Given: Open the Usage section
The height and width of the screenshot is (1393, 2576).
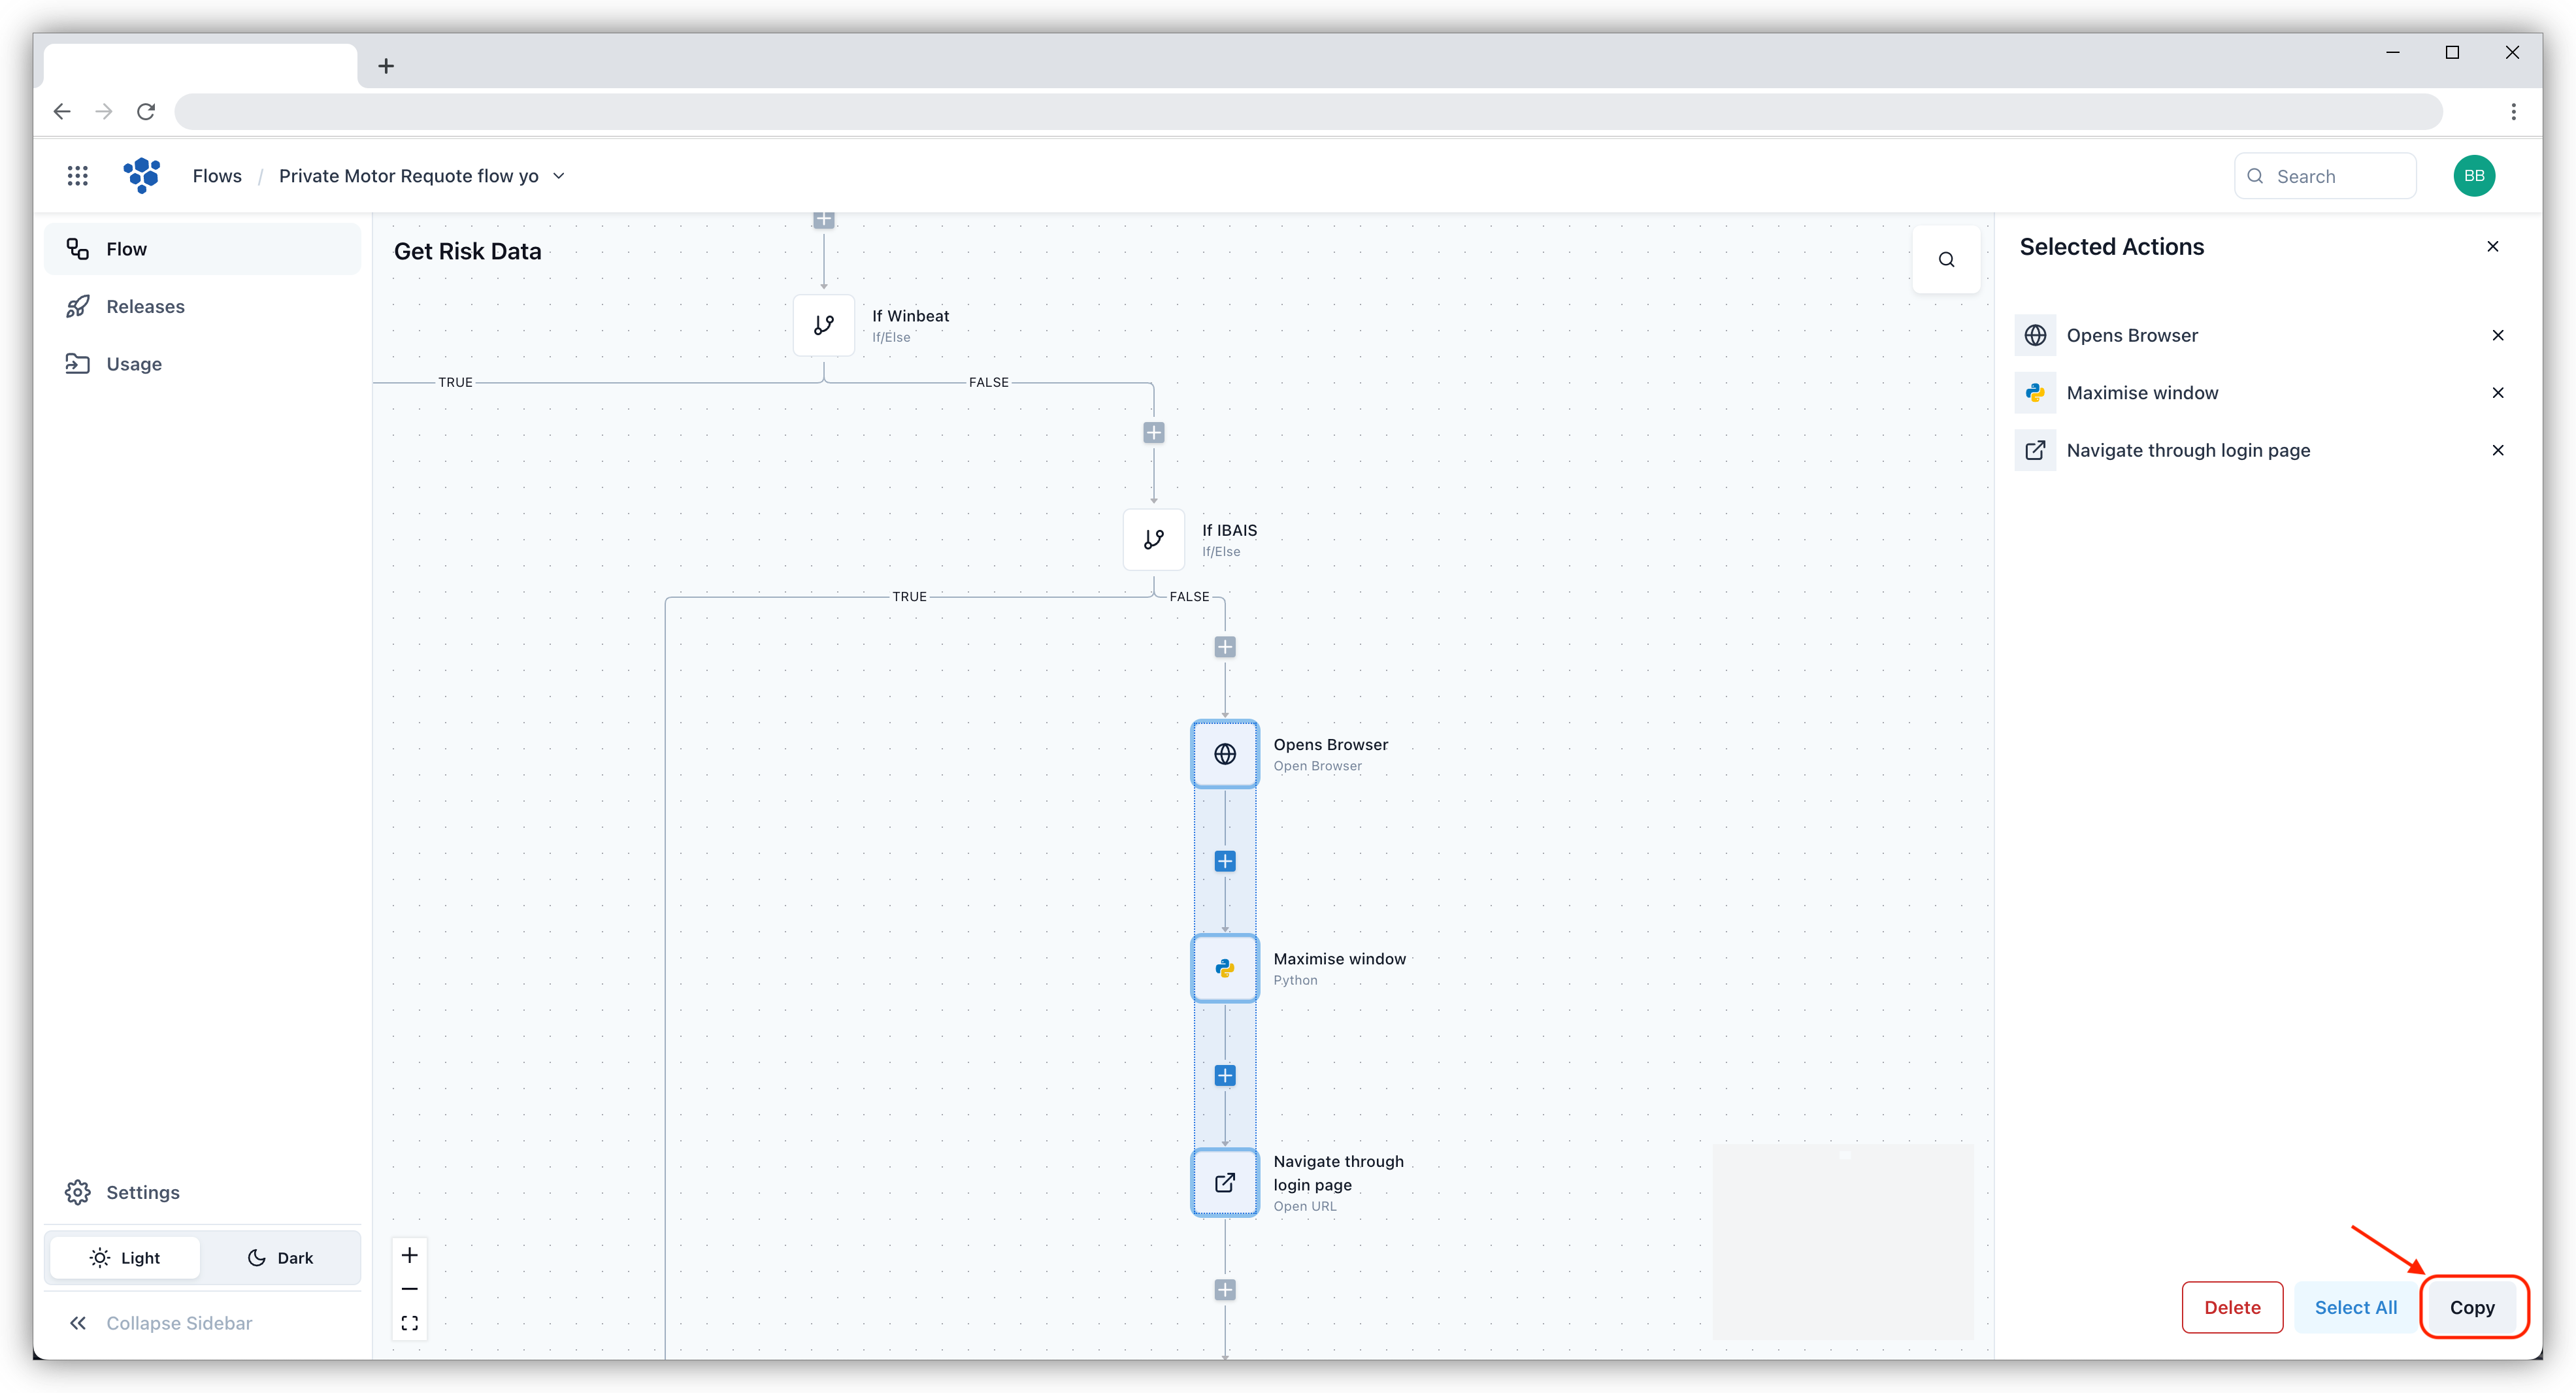Looking at the screenshot, I should 134,364.
